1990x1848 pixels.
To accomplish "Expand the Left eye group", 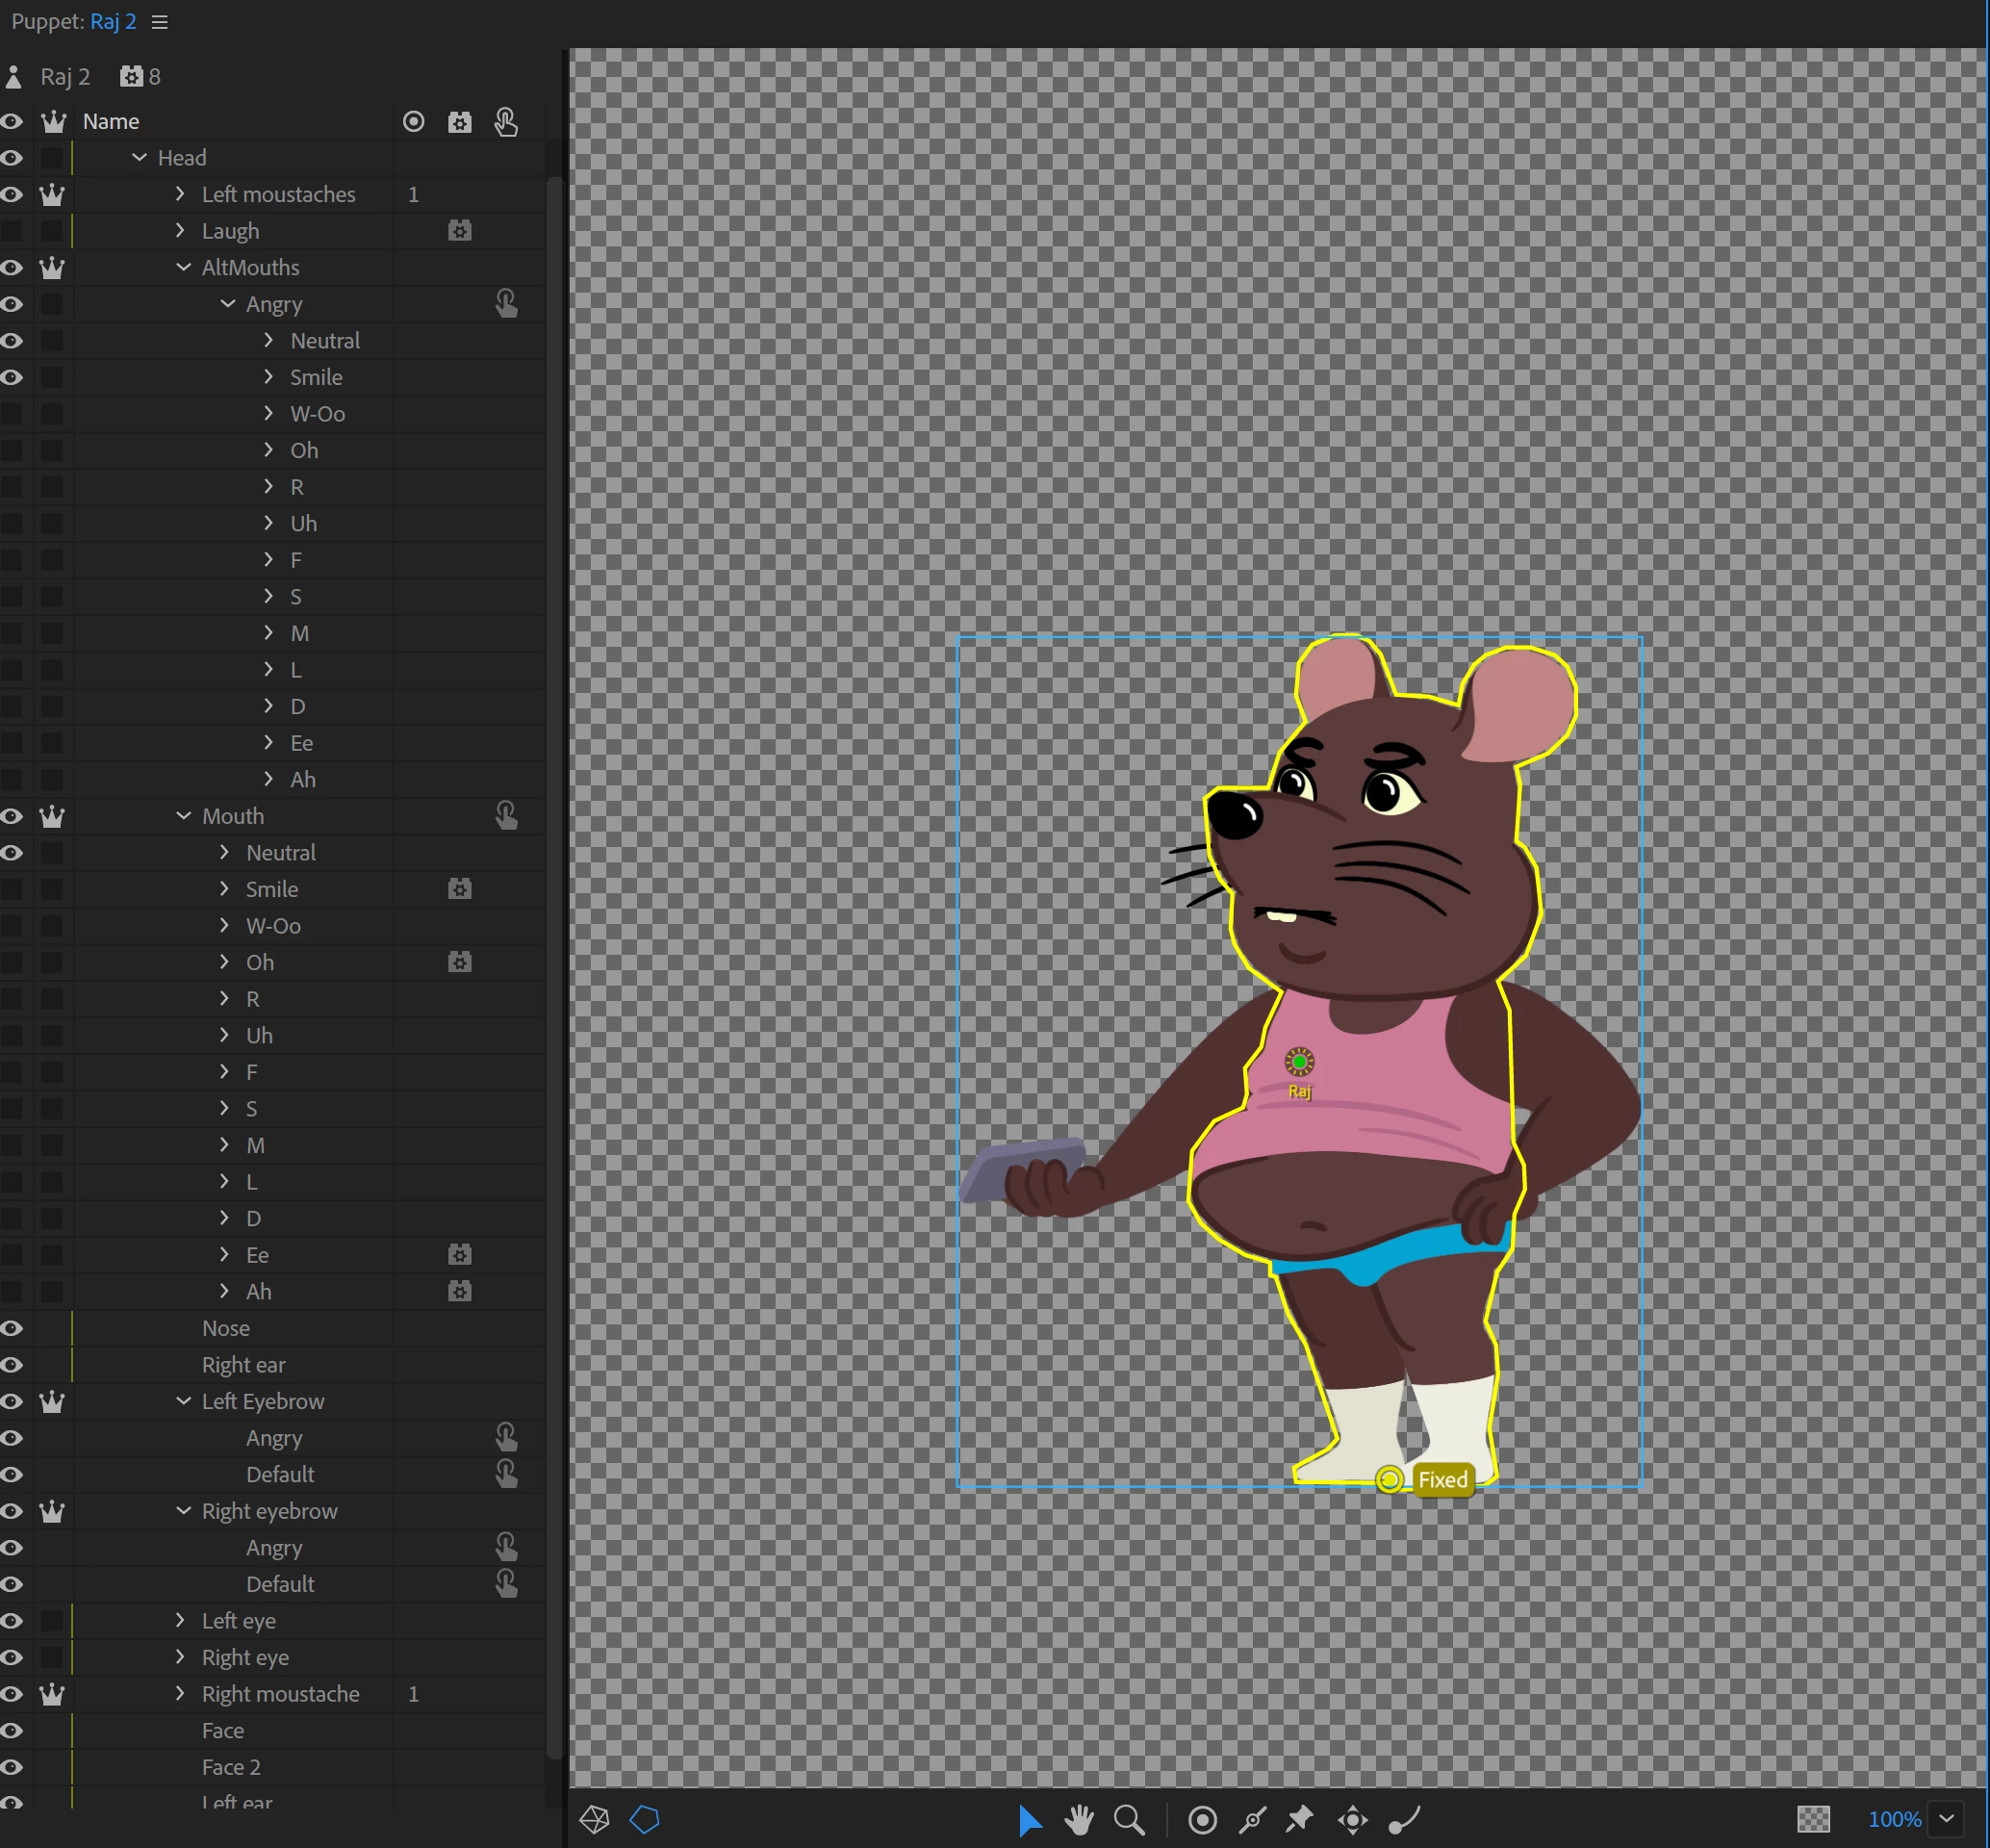I will [180, 1620].
